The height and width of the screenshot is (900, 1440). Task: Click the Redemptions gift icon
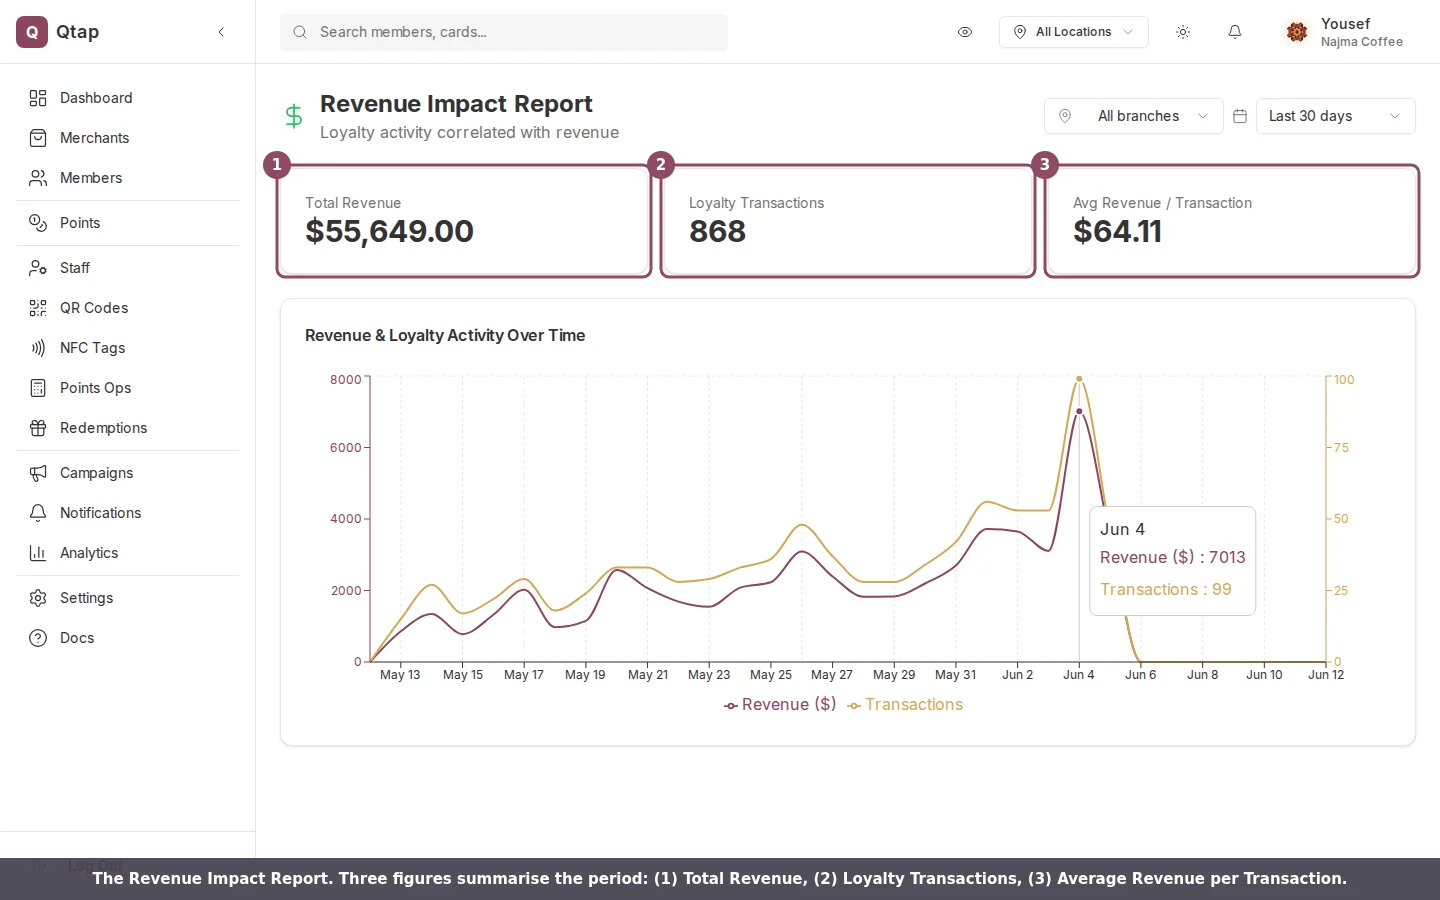pos(38,428)
